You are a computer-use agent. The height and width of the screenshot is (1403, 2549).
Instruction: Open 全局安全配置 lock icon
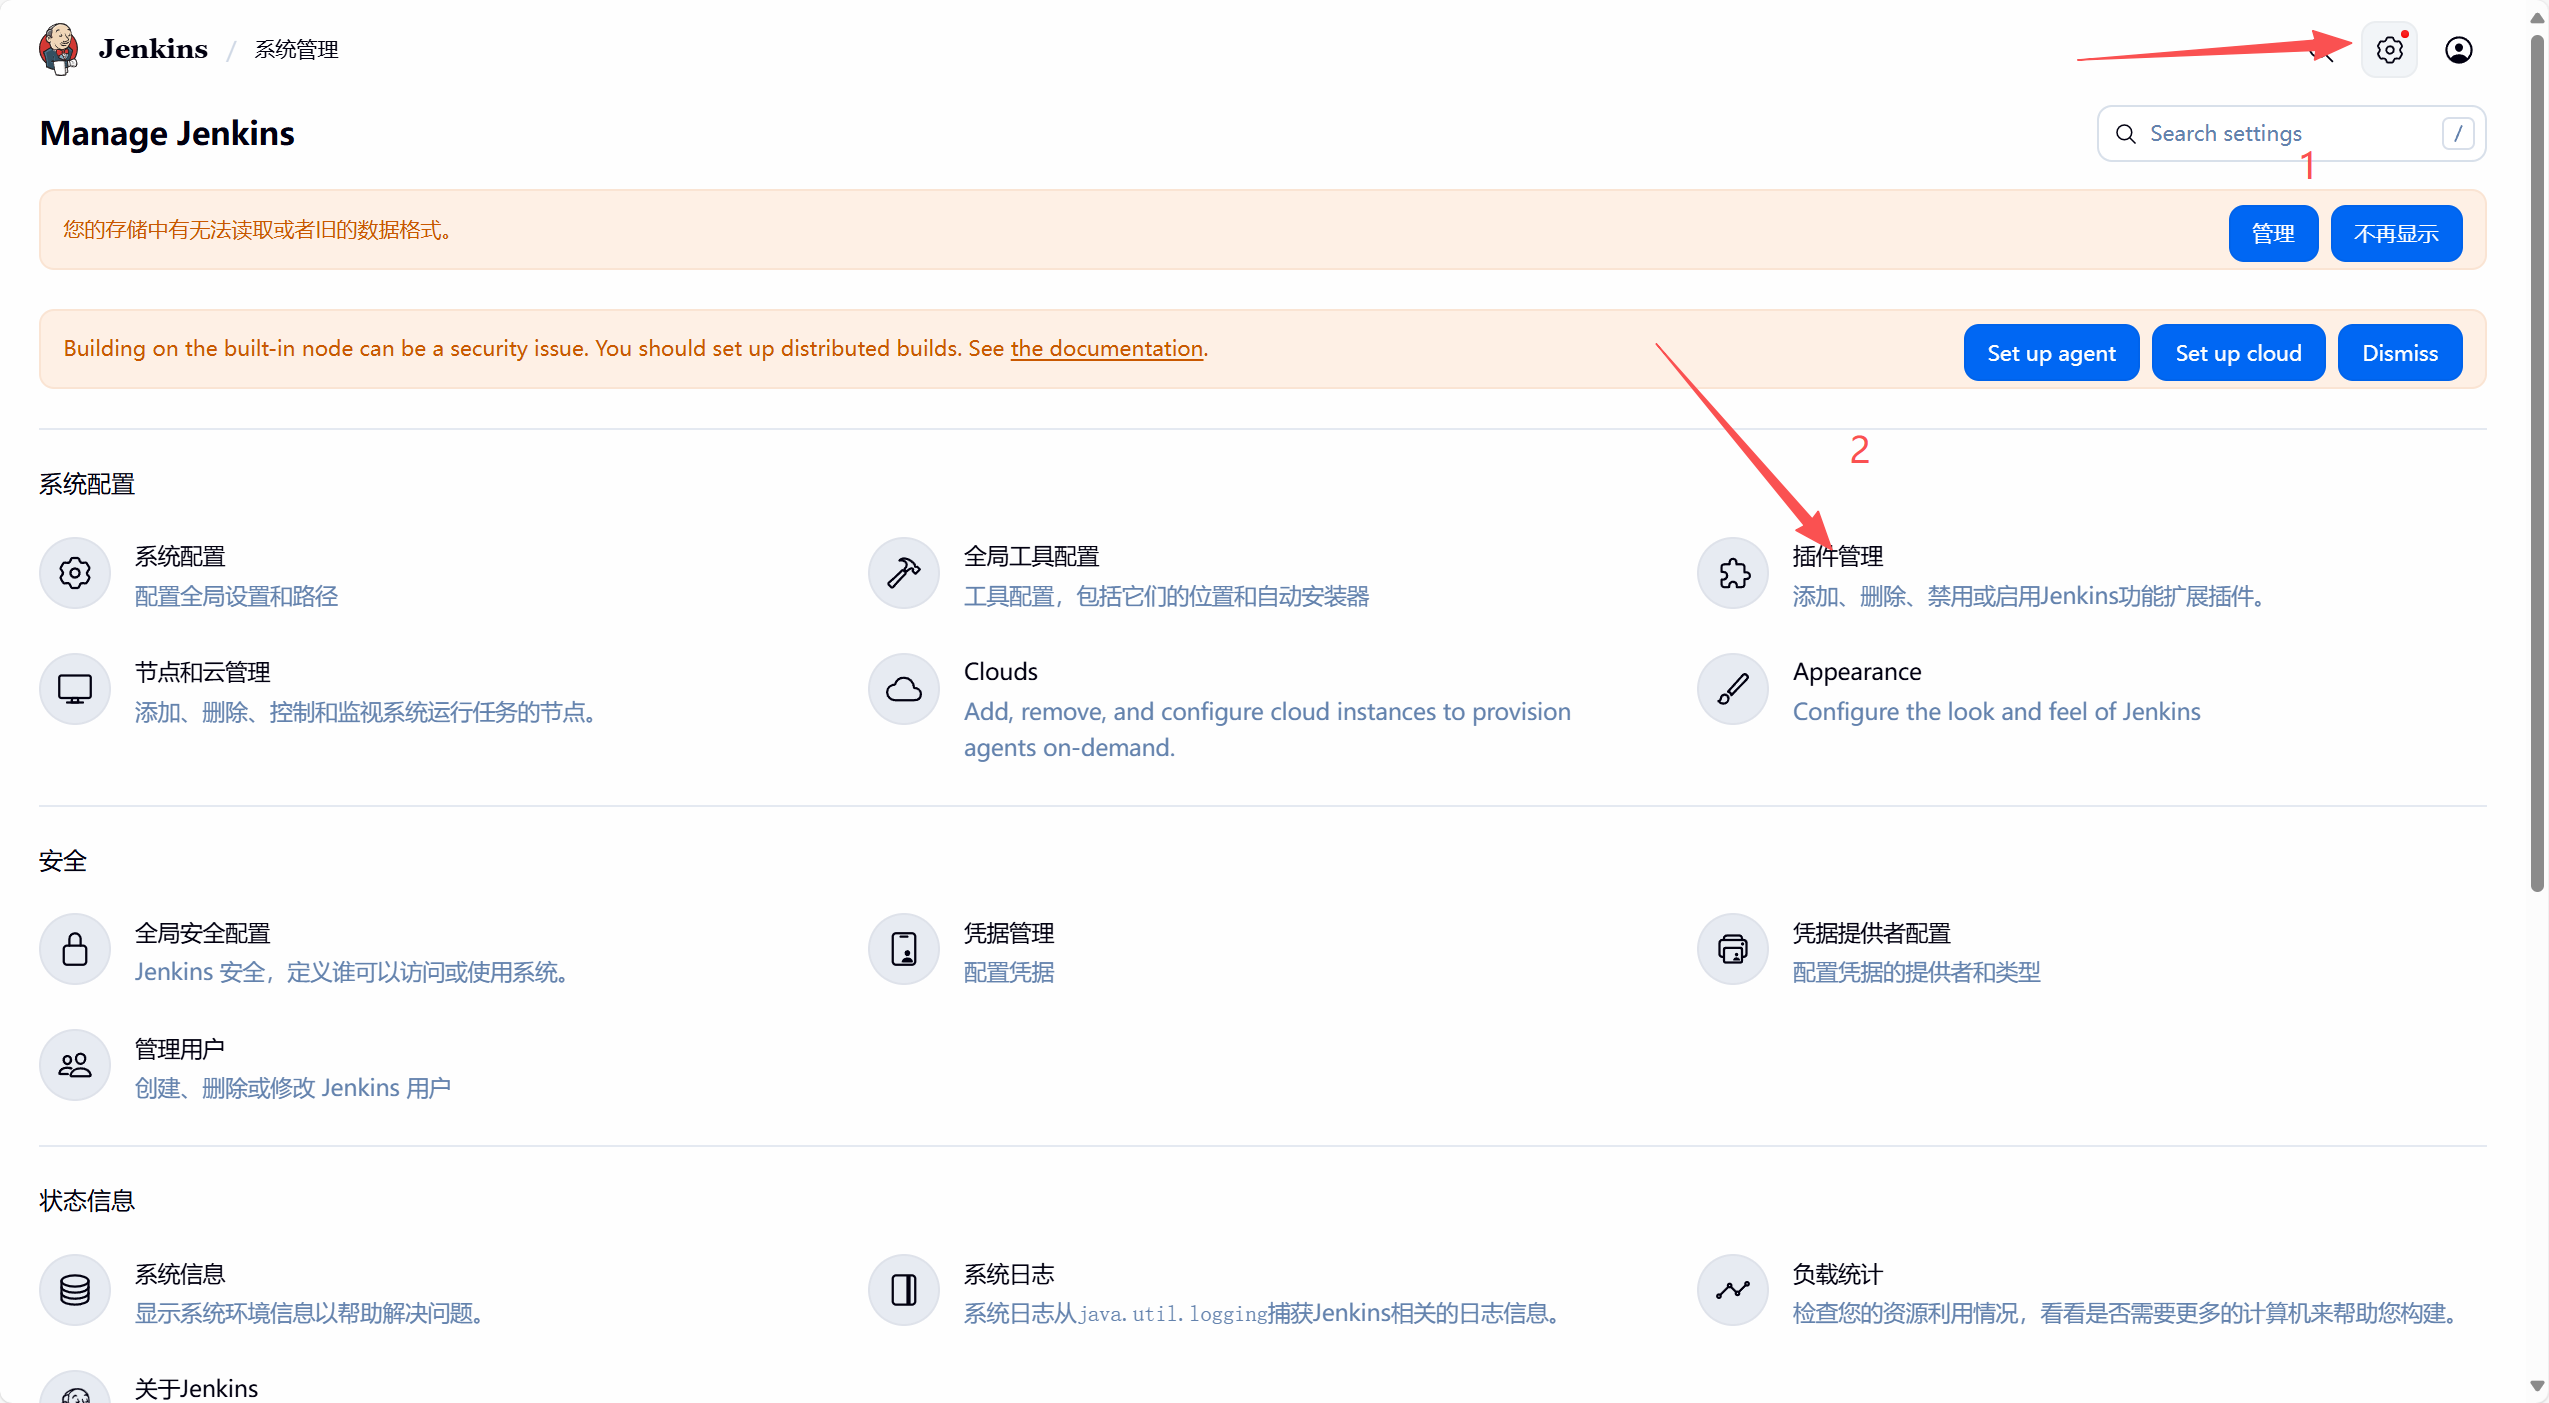[75, 949]
